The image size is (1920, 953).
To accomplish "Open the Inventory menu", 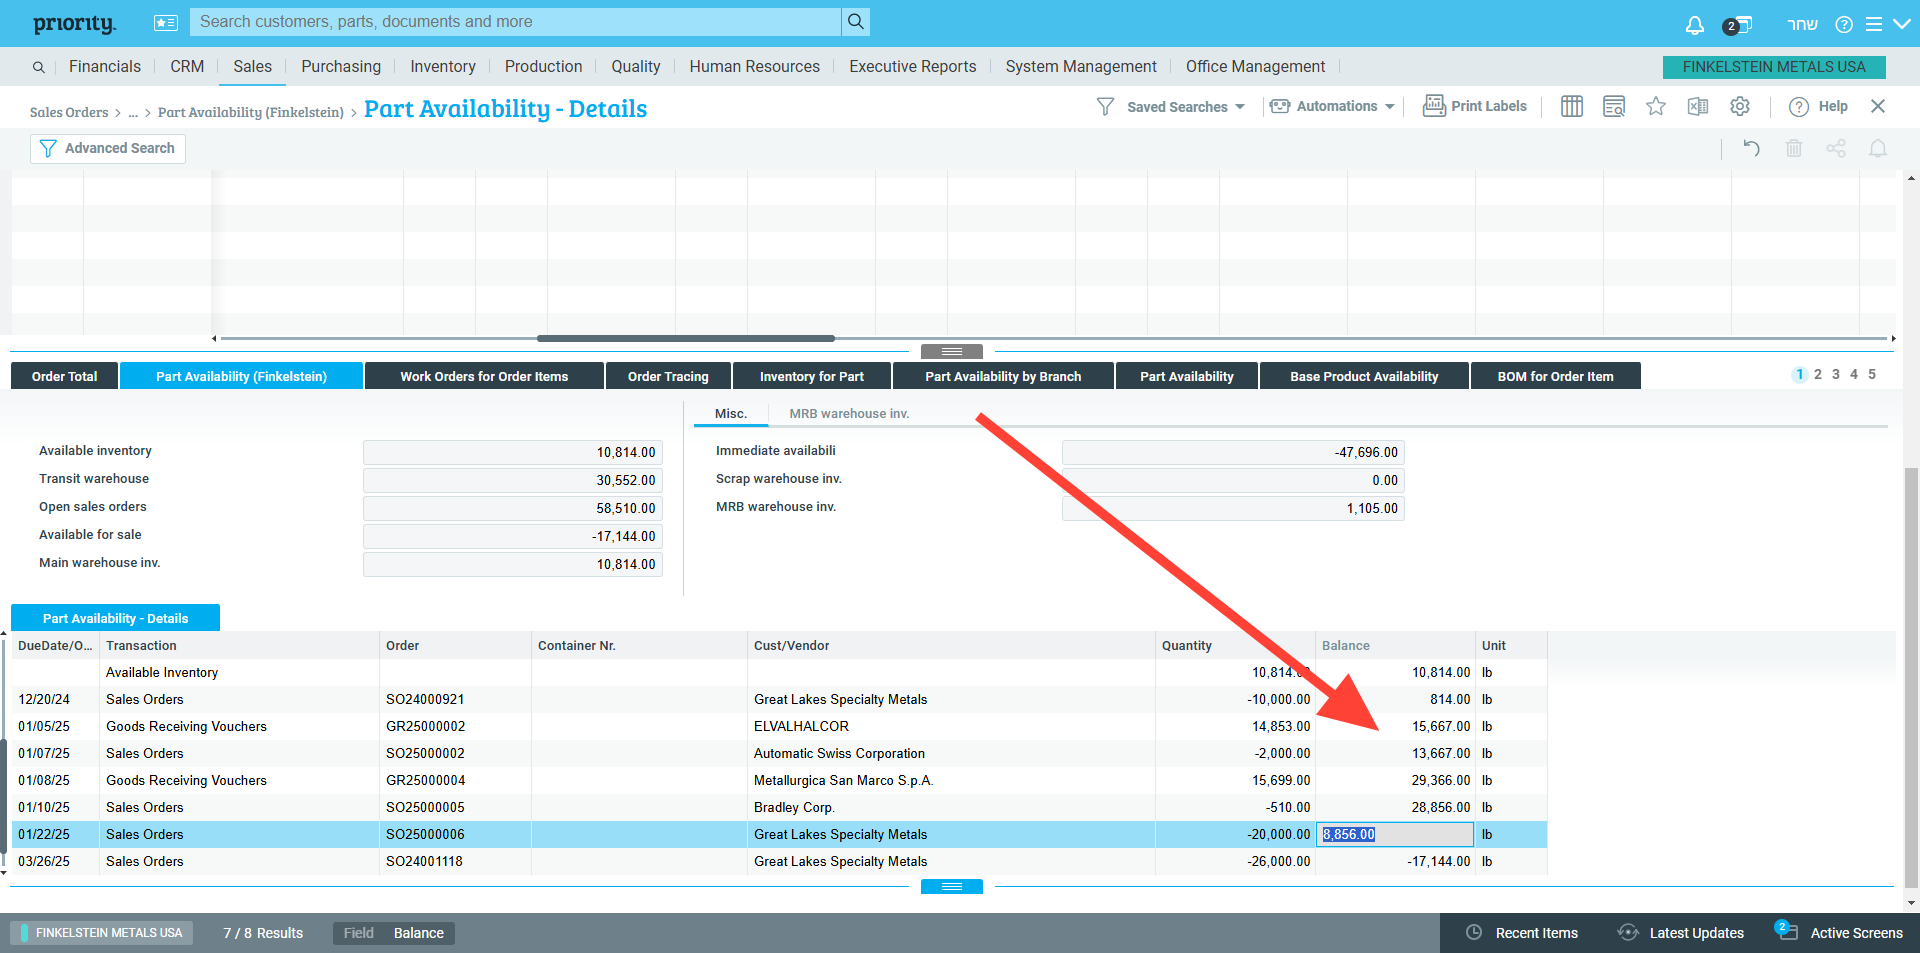I will tap(443, 66).
